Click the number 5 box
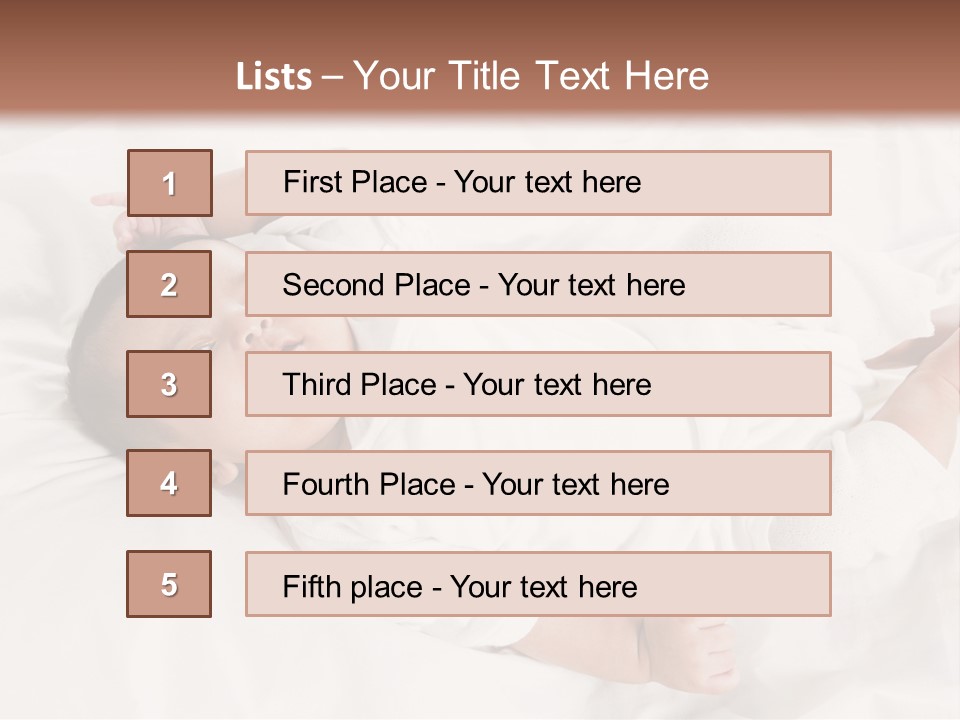 tap(169, 584)
